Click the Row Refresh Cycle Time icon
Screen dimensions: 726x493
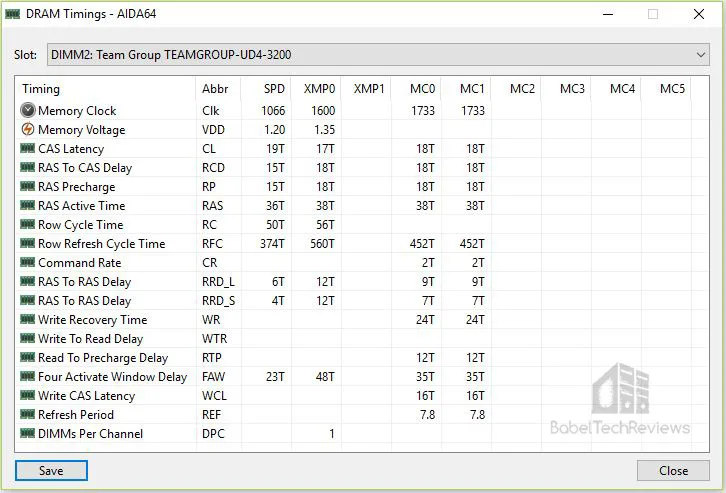click(x=28, y=243)
